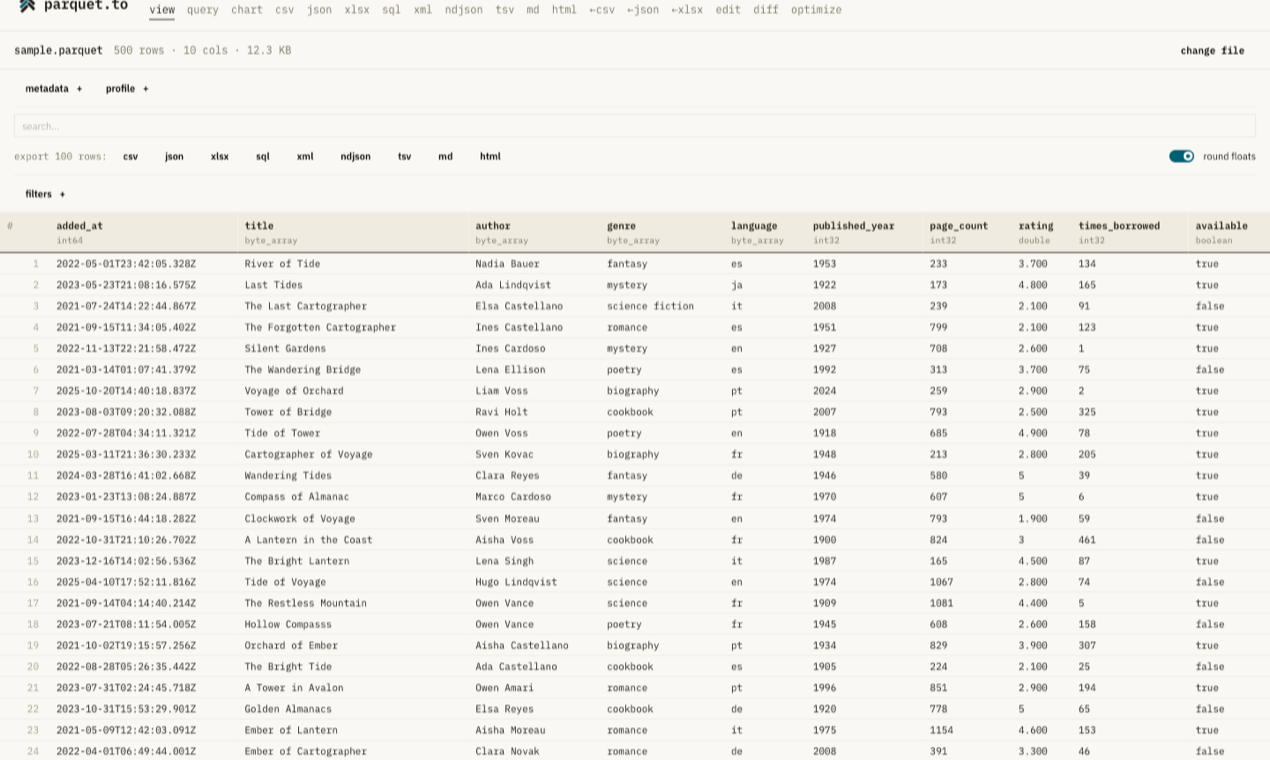Image resolution: width=1270 pixels, height=760 pixels.
Task: Click the author cell 'Hugo Lindqvist'
Action: [x=516, y=582]
